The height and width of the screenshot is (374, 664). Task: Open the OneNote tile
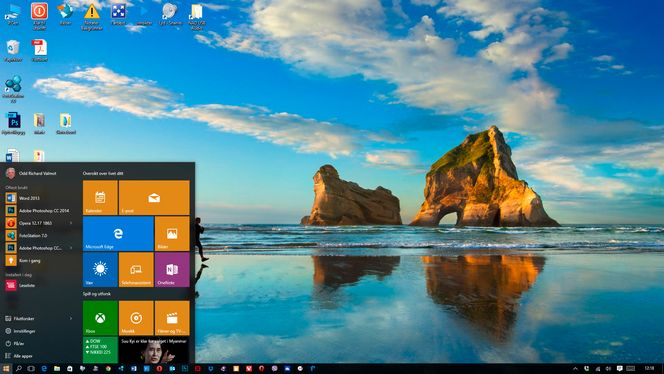(x=172, y=269)
